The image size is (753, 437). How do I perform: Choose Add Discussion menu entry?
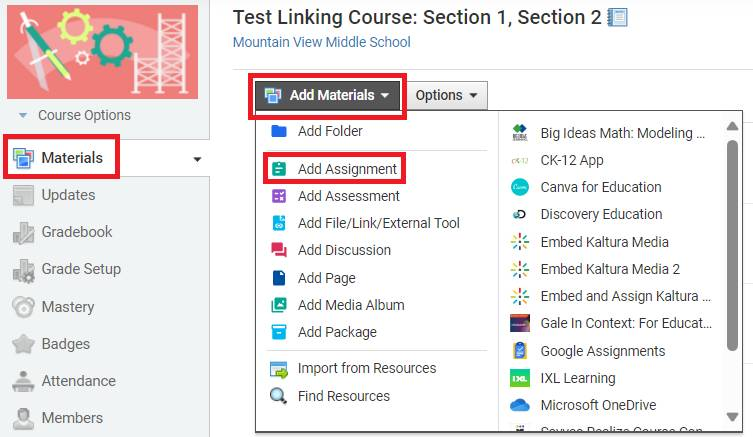tap(344, 250)
